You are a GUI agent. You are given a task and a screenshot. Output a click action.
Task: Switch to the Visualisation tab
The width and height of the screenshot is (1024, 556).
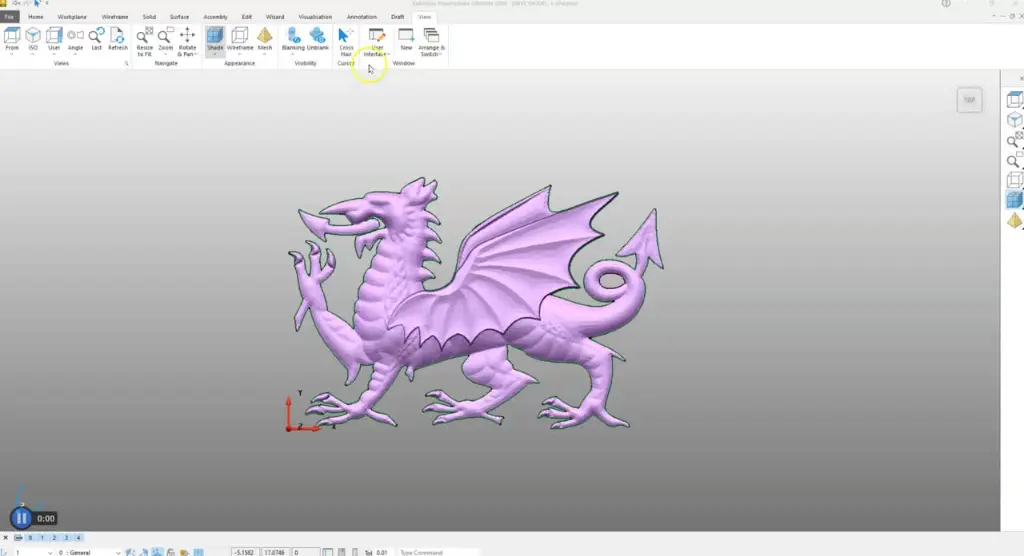coord(315,17)
